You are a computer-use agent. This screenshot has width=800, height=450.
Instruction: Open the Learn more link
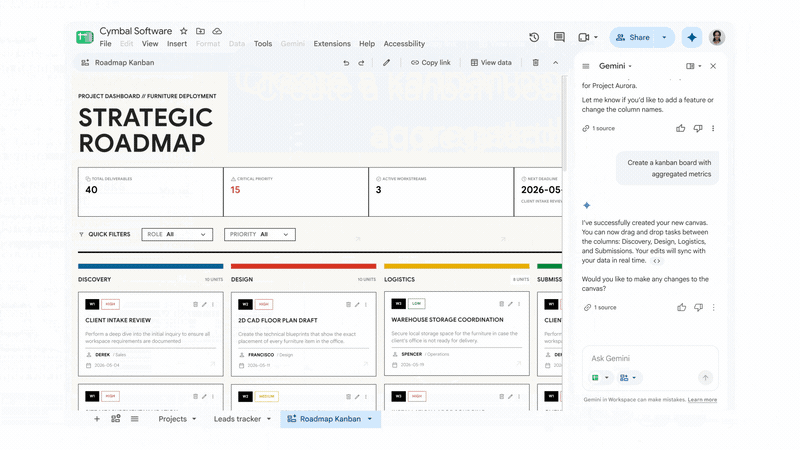[702, 399]
